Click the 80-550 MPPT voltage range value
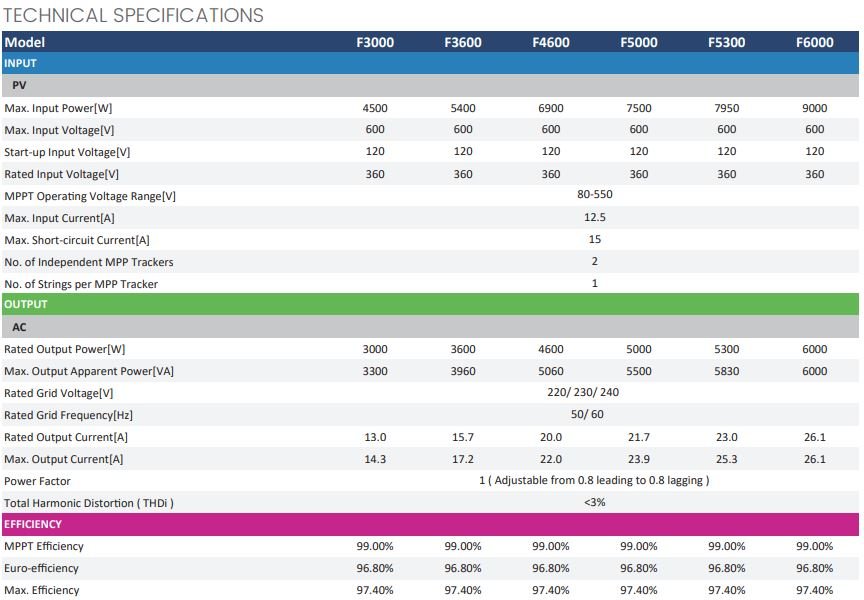 tap(595, 195)
